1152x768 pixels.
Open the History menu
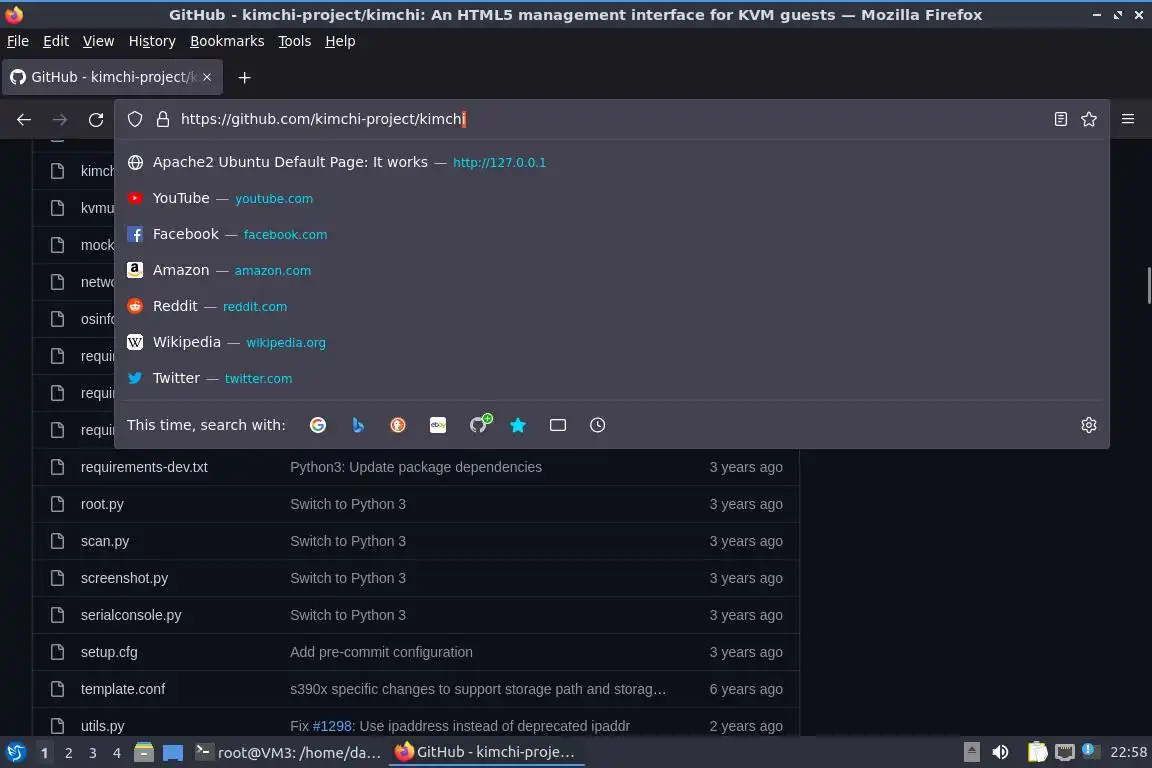click(152, 41)
